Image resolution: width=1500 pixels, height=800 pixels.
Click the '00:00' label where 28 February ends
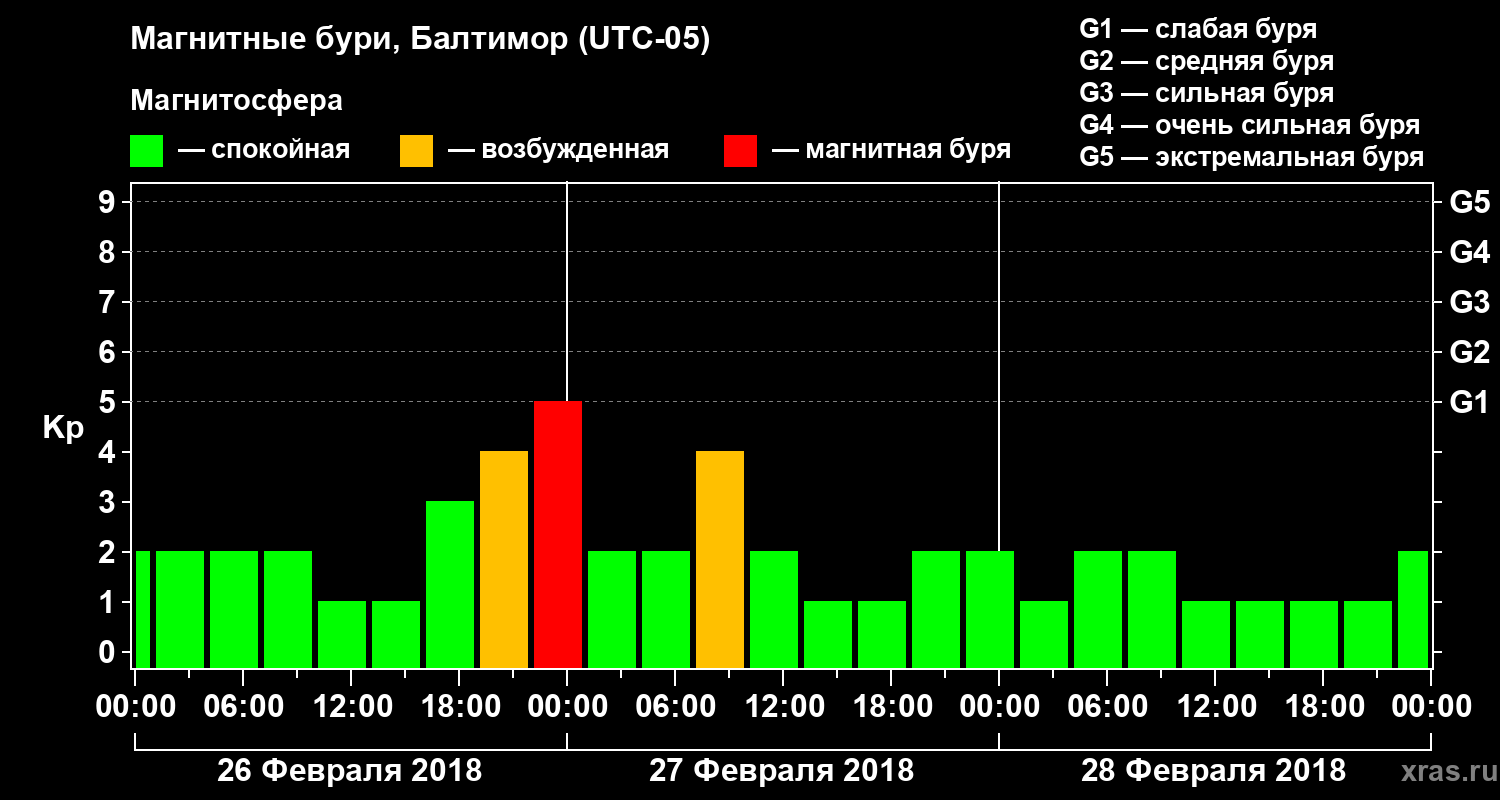(1431, 706)
